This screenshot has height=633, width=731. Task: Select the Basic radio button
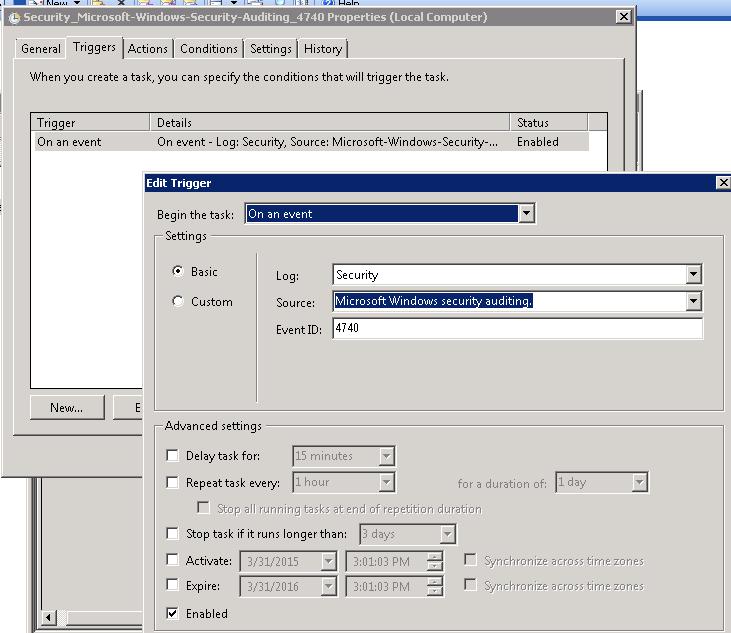[178, 271]
